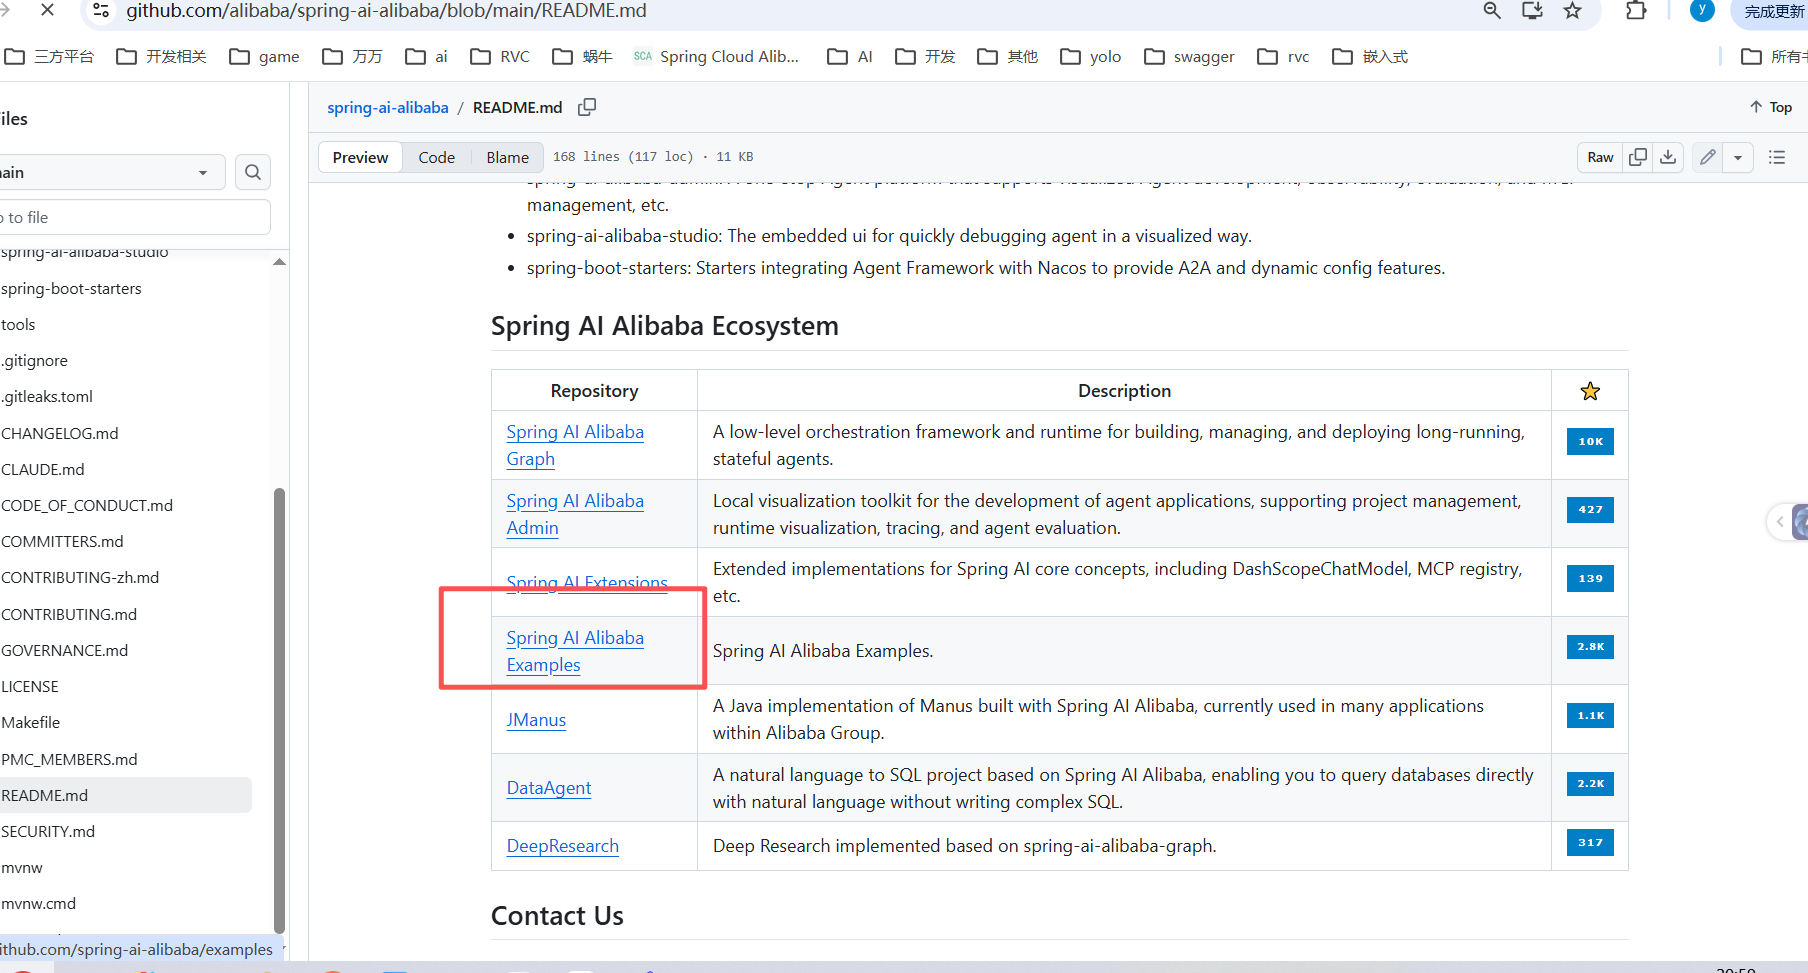Focus the Go to file input
The height and width of the screenshot is (973, 1808).
point(133,217)
